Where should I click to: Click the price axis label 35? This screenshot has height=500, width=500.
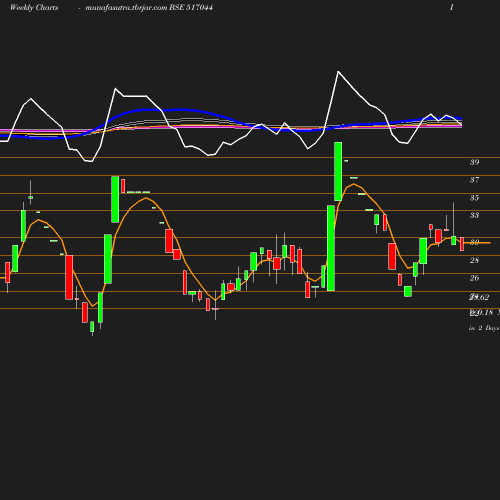(x=474, y=198)
